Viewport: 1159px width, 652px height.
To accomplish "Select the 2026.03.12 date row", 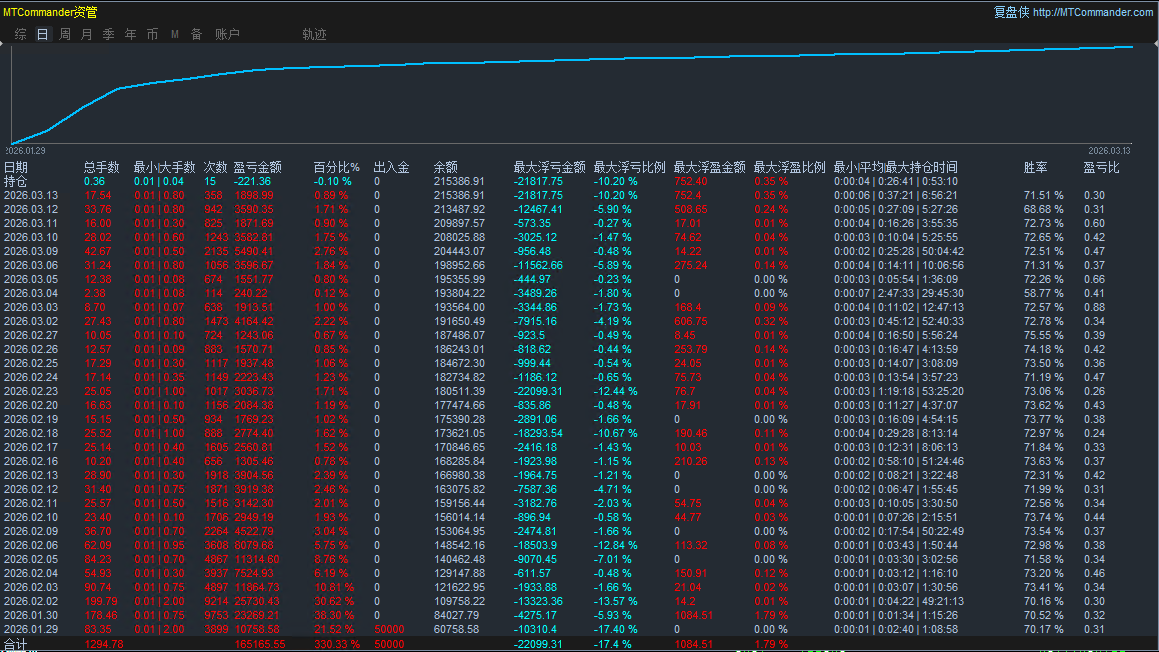I will click(x=30, y=209).
